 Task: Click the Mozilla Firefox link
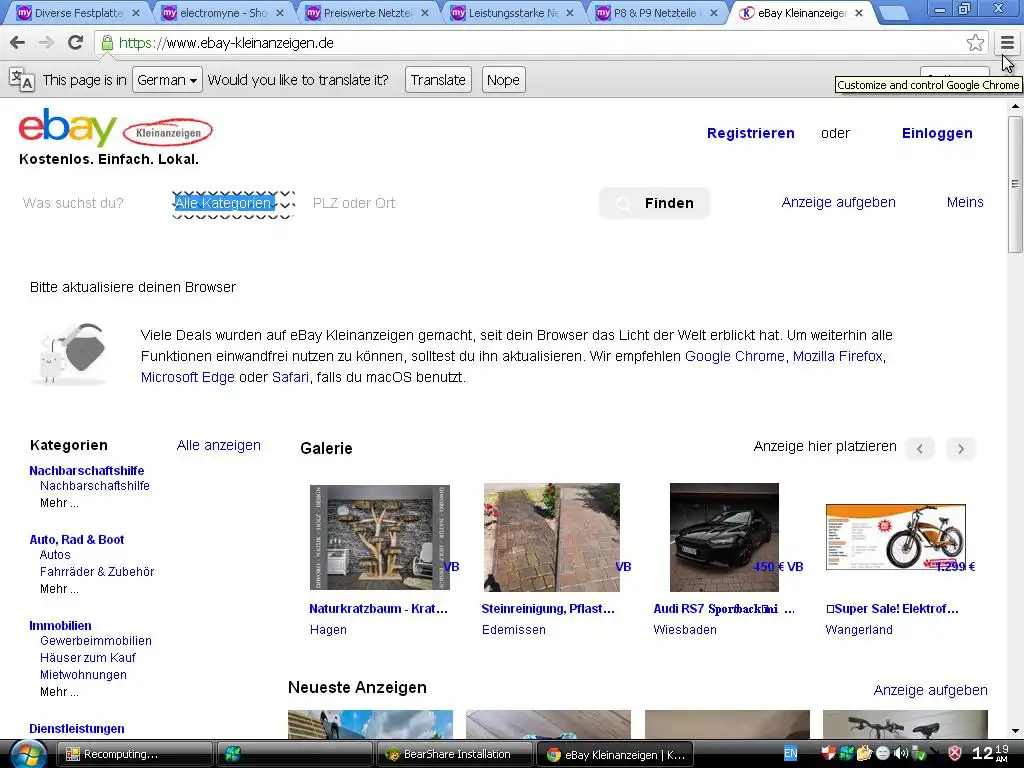coord(838,356)
